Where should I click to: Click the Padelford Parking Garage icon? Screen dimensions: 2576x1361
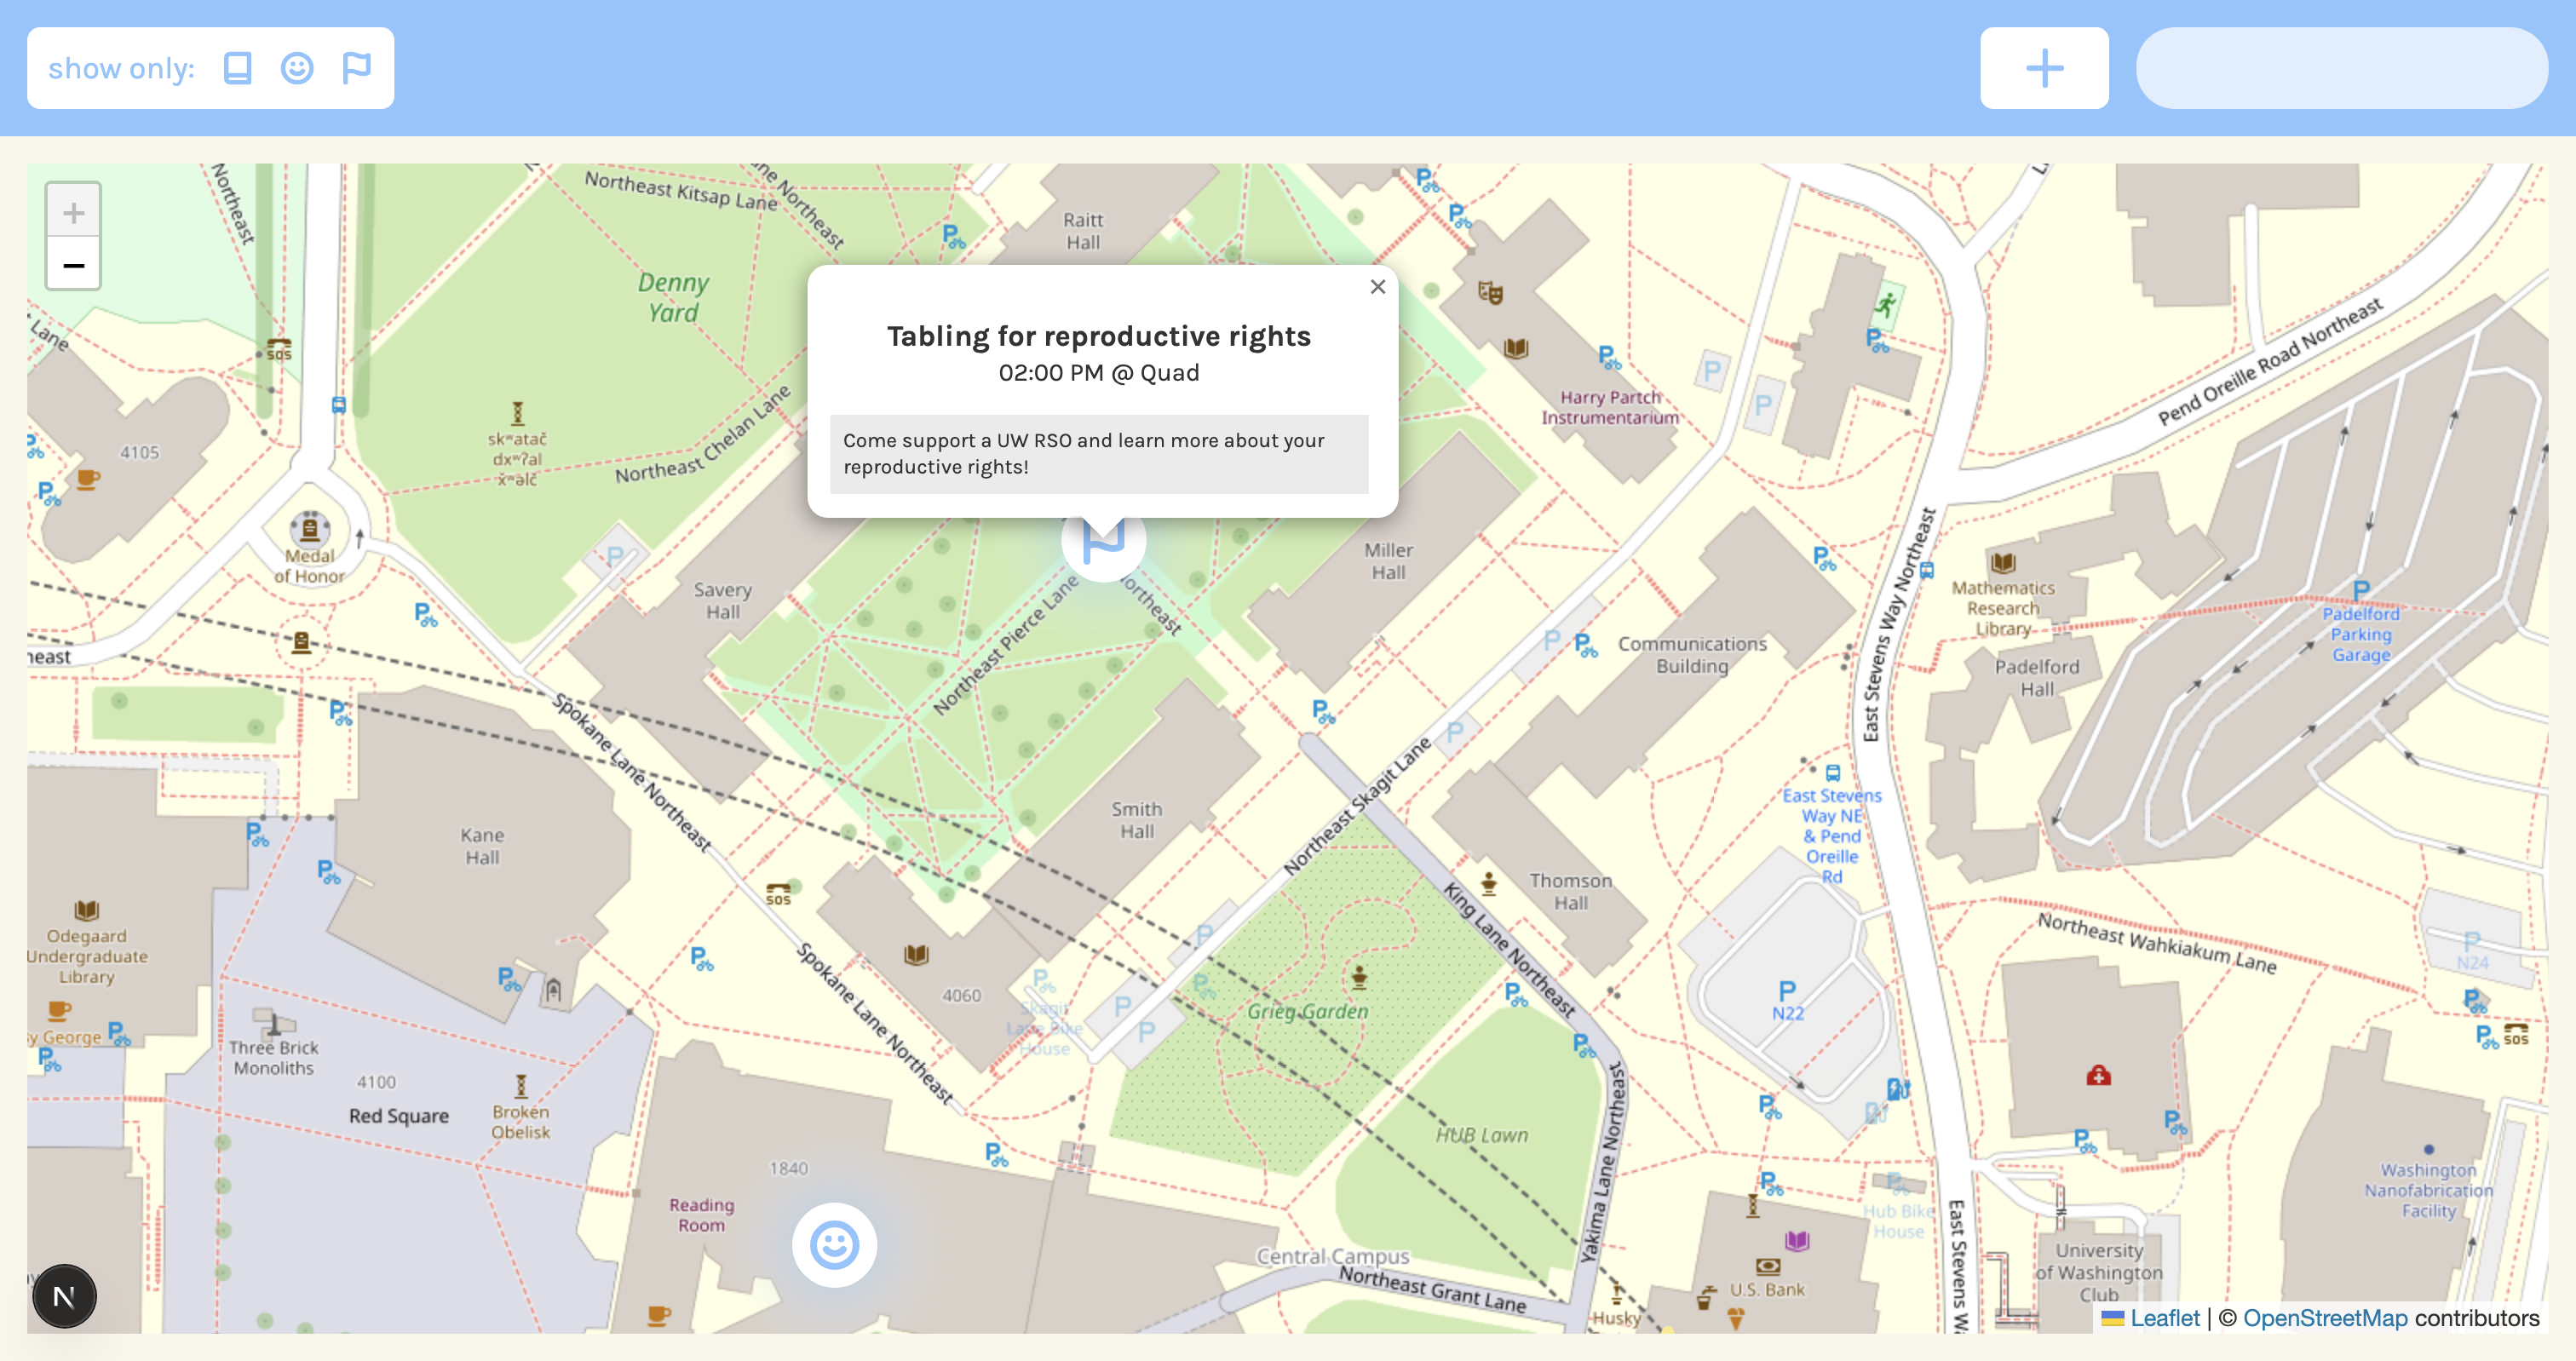tap(2360, 590)
